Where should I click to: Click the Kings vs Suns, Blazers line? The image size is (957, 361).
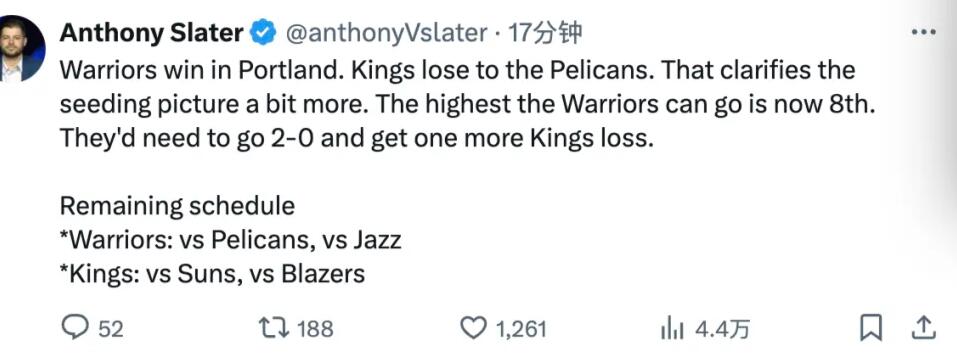point(212,274)
